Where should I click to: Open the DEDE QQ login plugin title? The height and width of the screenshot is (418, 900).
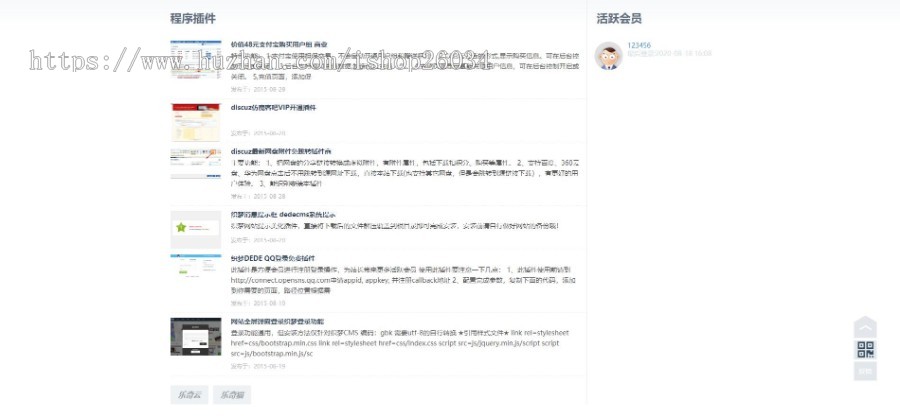pyautogui.click(x=273, y=258)
